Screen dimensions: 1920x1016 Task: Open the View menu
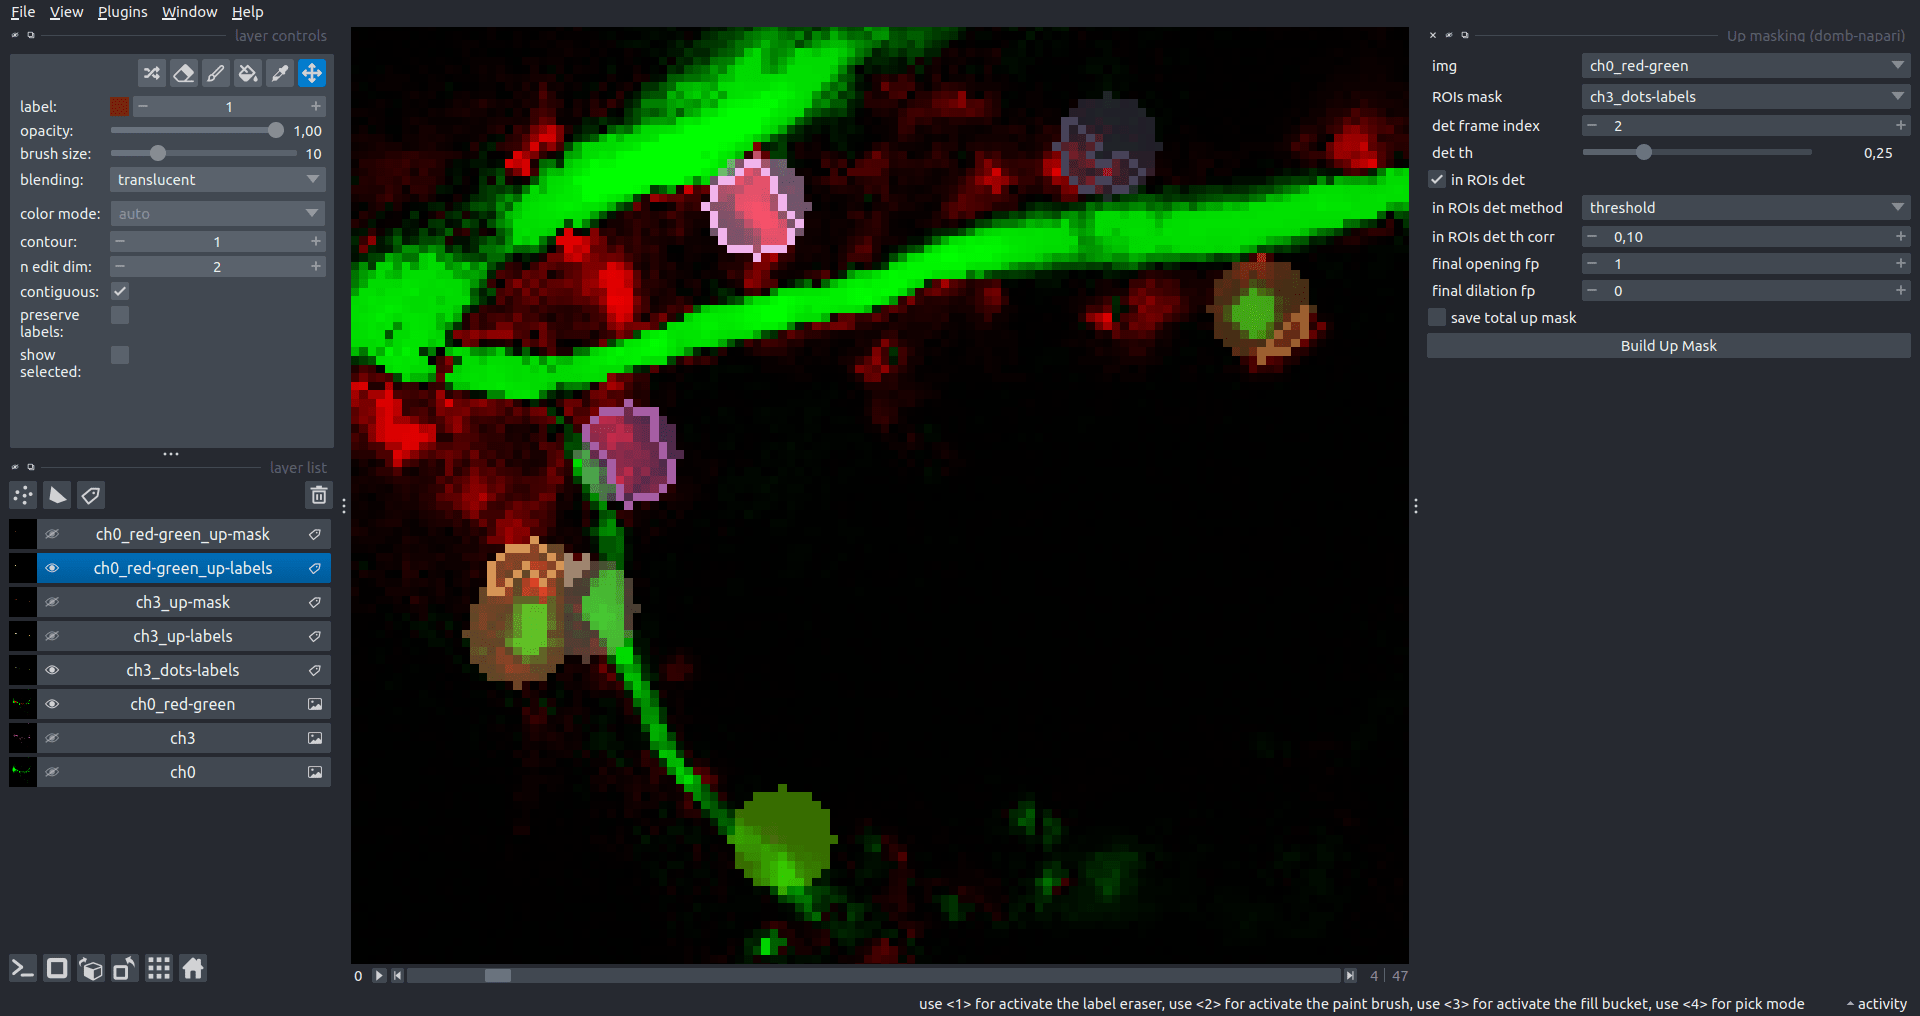pyautogui.click(x=66, y=12)
